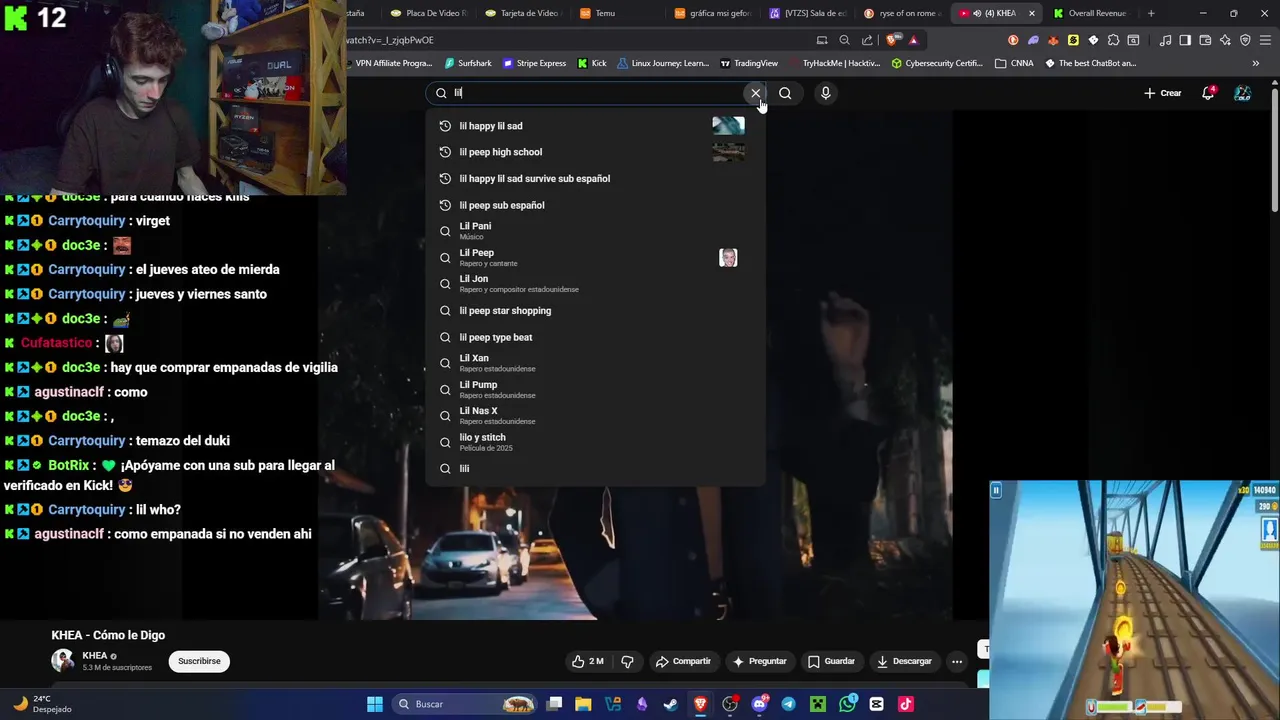Select the Lil Peep rapero suggestion
This screenshot has height=720, width=1280.
point(595,258)
